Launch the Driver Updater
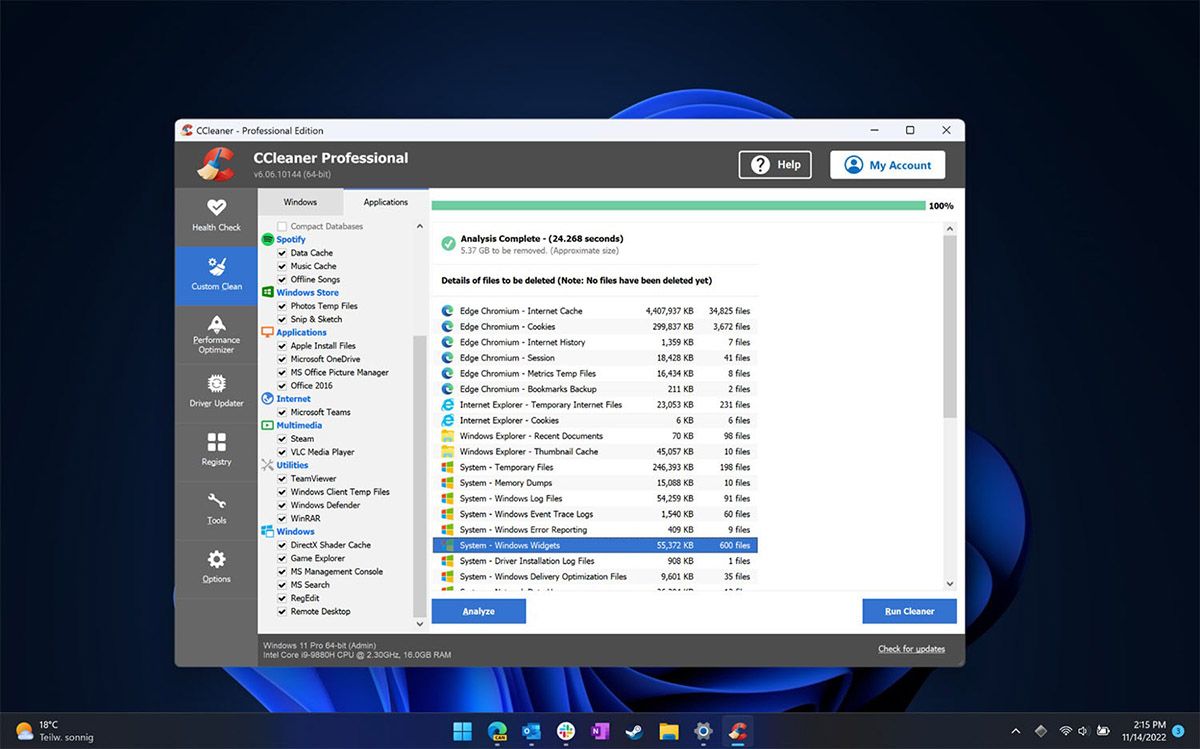 pyautogui.click(x=216, y=391)
